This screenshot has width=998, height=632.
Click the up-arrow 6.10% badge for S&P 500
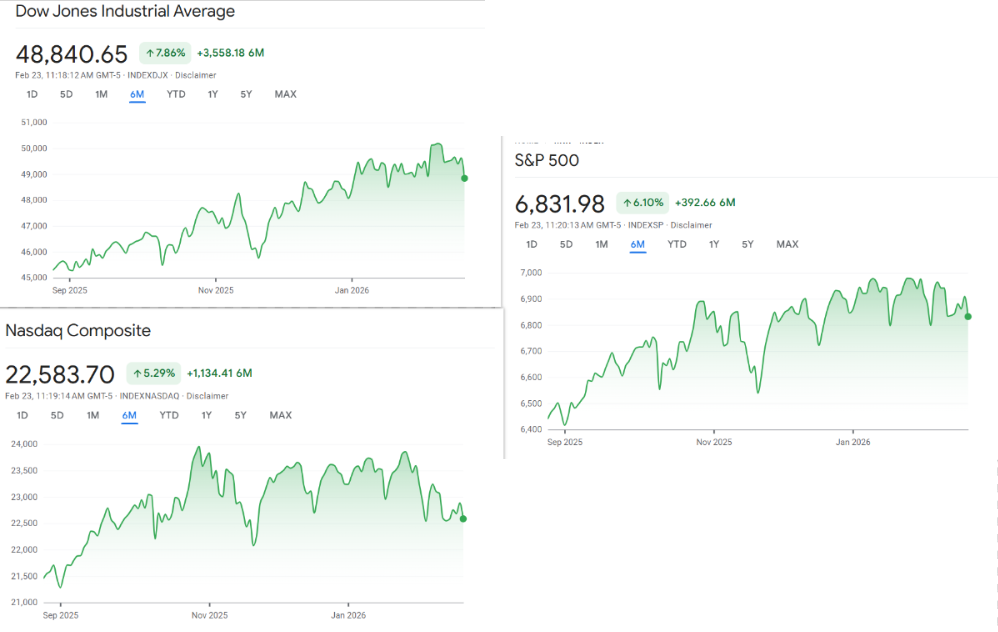(x=642, y=203)
